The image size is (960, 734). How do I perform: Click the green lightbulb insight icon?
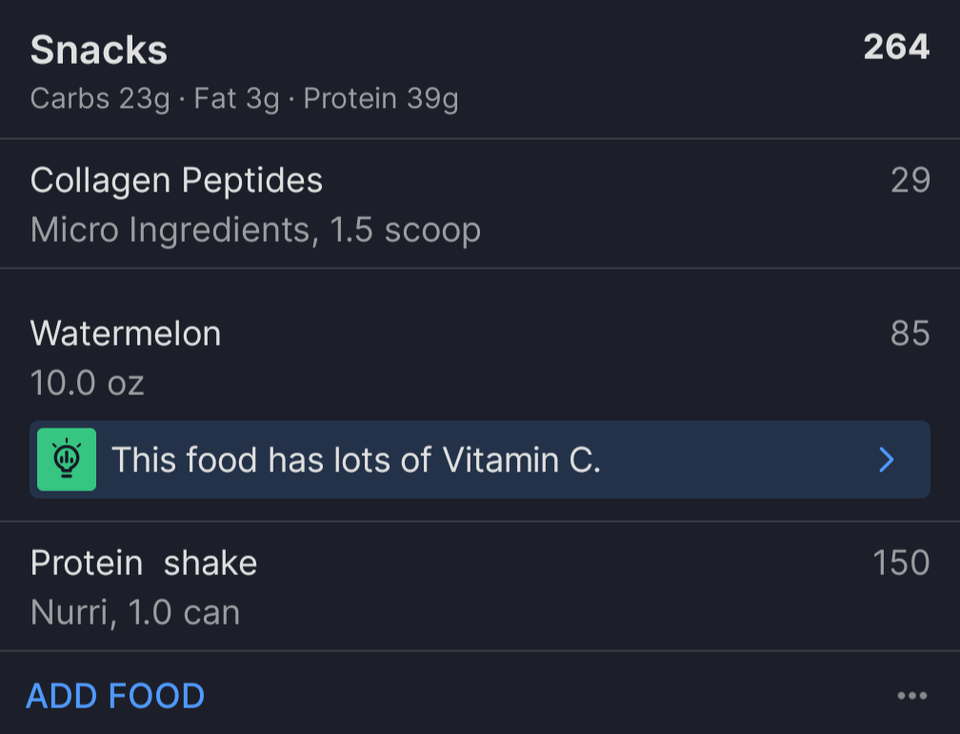[x=66, y=459]
